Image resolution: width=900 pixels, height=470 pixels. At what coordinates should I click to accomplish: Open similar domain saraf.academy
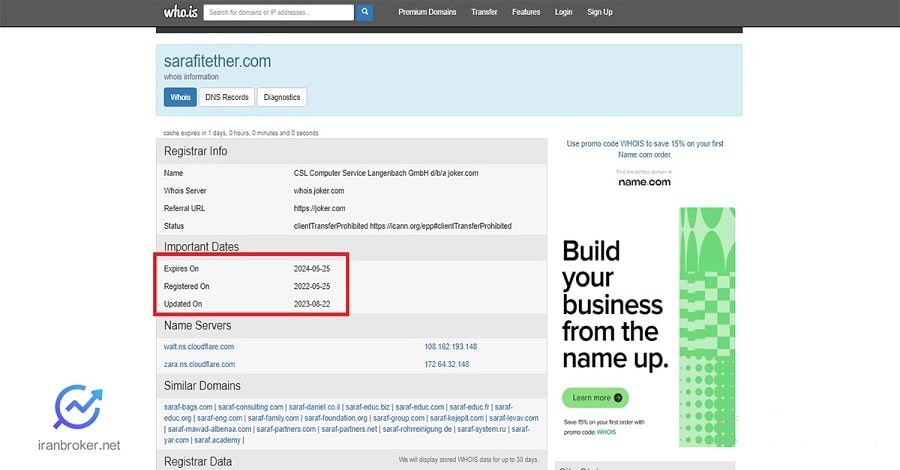tap(217, 440)
